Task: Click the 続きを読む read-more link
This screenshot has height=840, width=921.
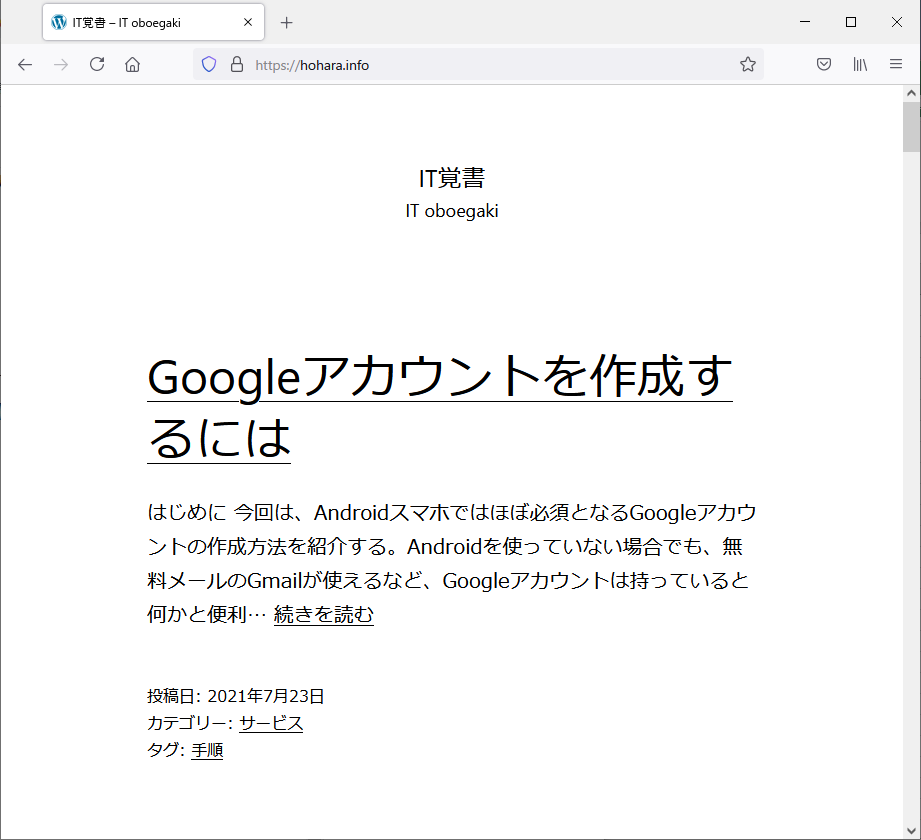Action: coord(323,615)
